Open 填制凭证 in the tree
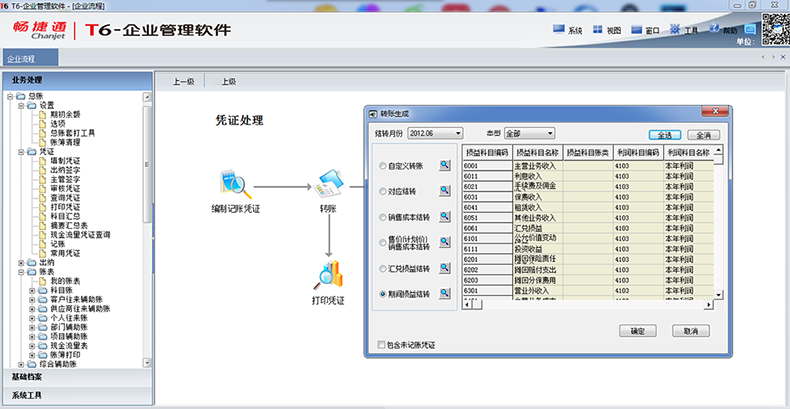Image resolution: width=790 pixels, height=409 pixels. (x=65, y=161)
